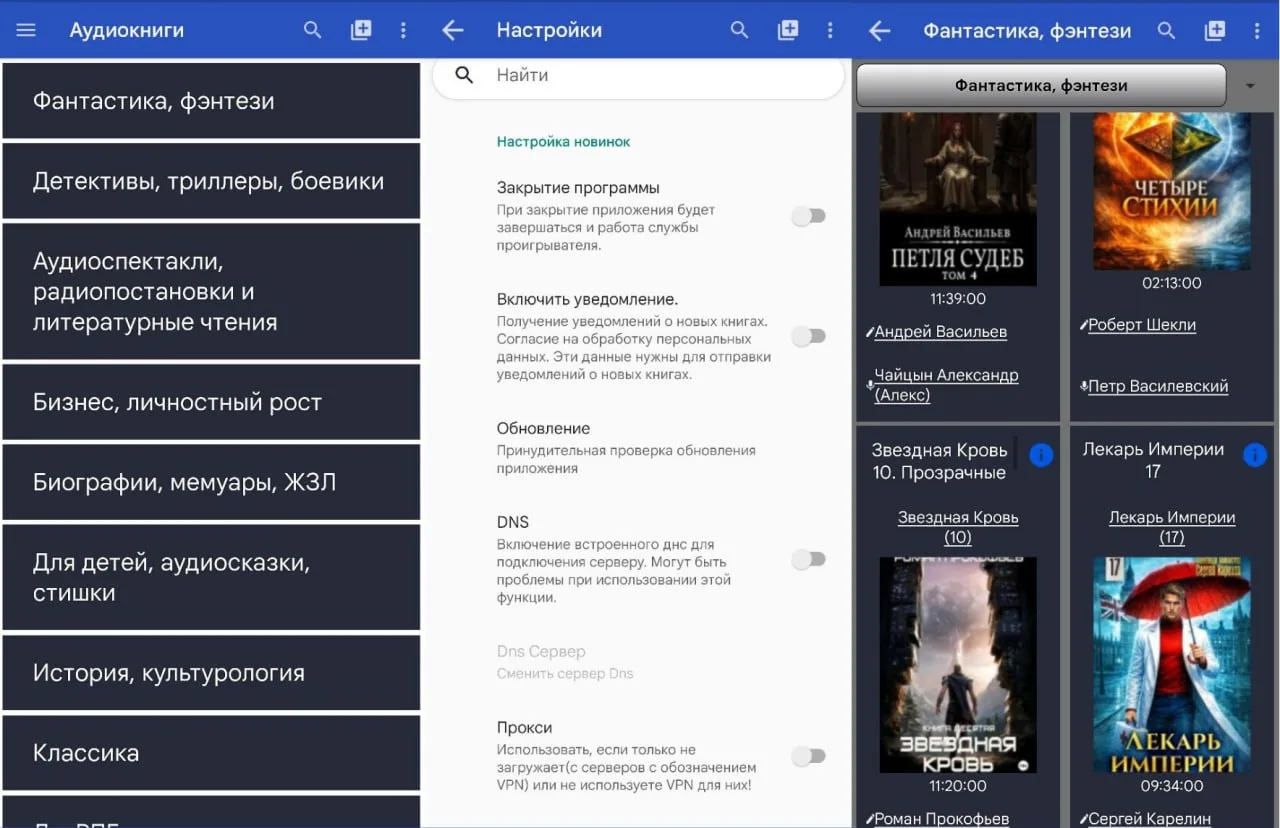The height and width of the screenshot is (828, 1280).
Task: Open the hamburger menu on Аудиокниги screen
Action: click(x=26, y=30)
